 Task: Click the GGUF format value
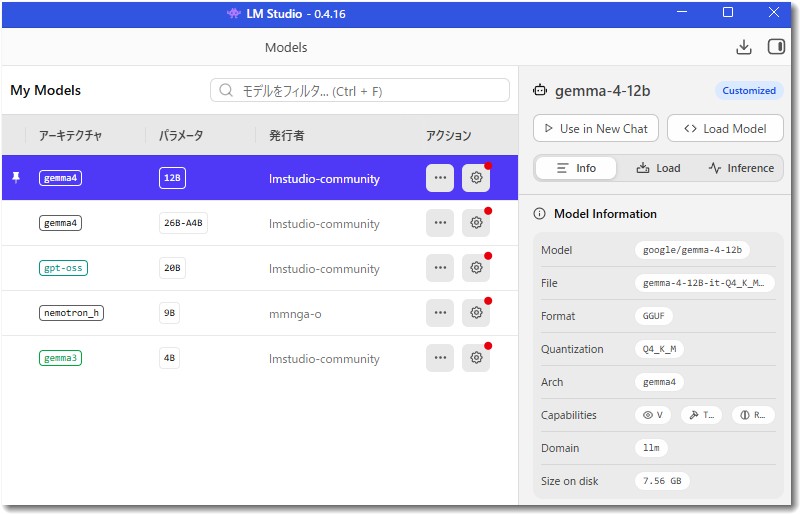[x=654, y=316]
